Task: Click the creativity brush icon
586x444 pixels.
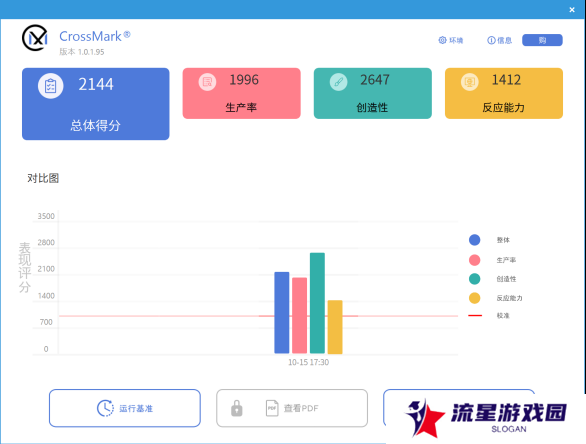Action: pyautogui.click(x=339, y=81)
